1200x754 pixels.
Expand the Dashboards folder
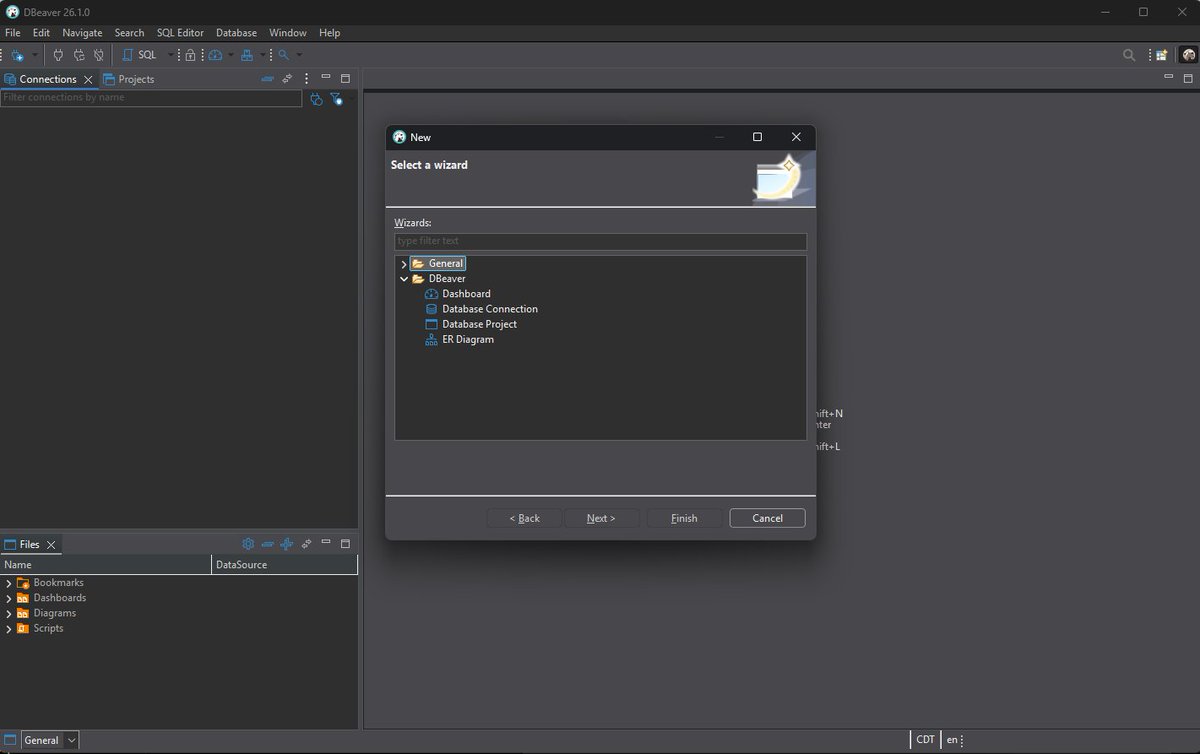point(9,598)
